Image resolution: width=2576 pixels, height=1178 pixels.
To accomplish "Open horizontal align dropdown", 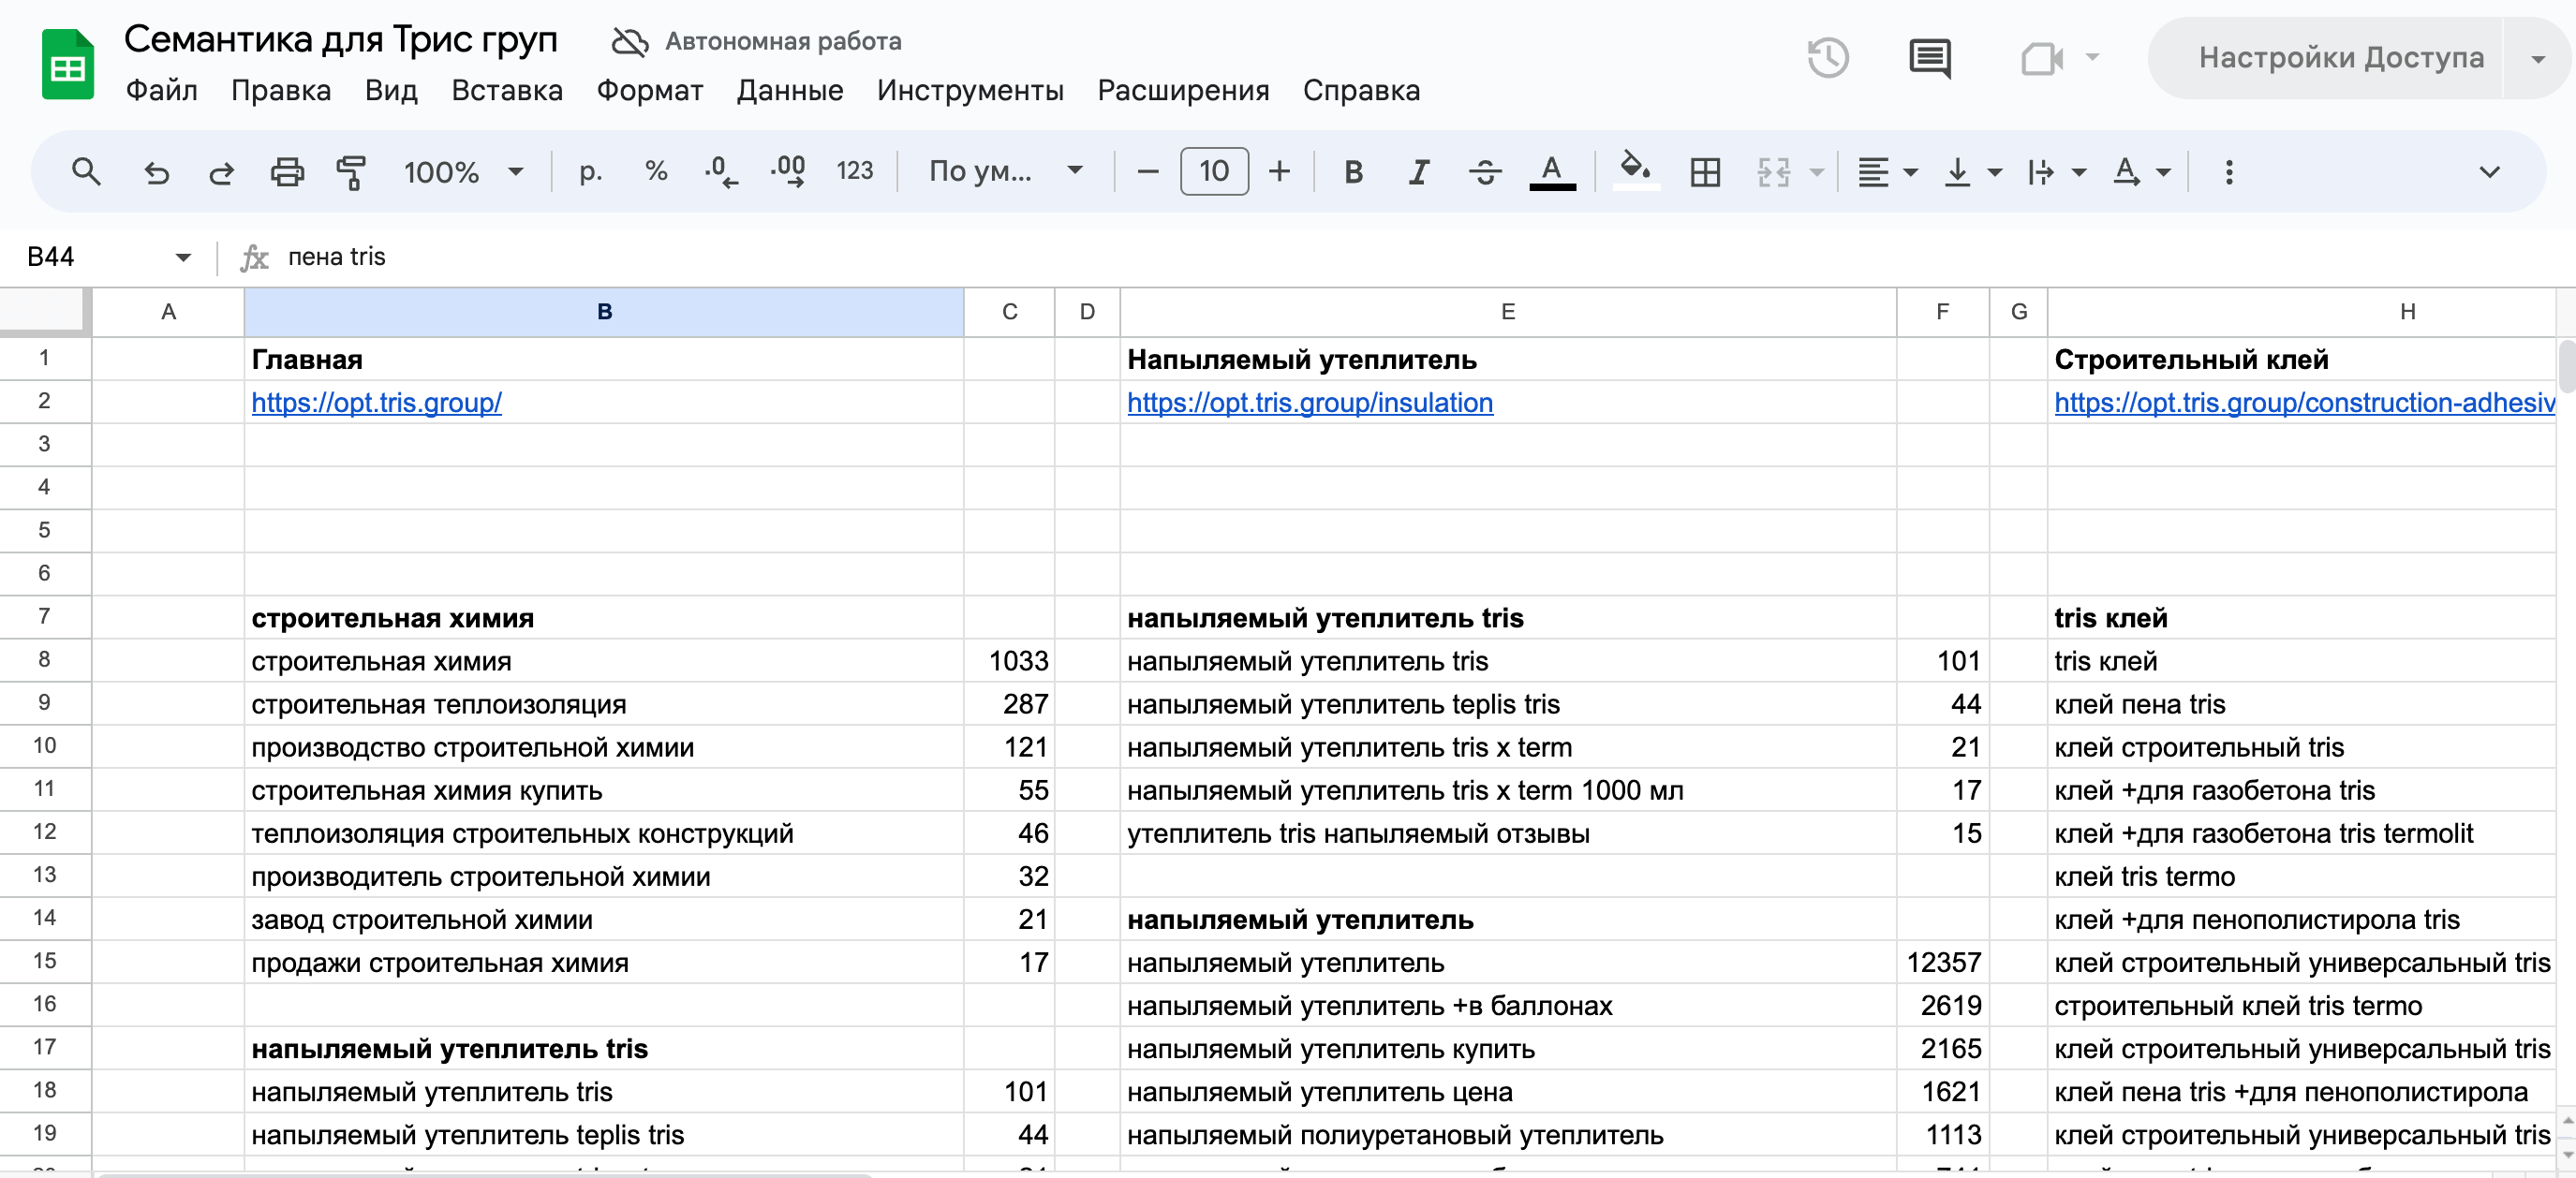I will point(1887,172).
